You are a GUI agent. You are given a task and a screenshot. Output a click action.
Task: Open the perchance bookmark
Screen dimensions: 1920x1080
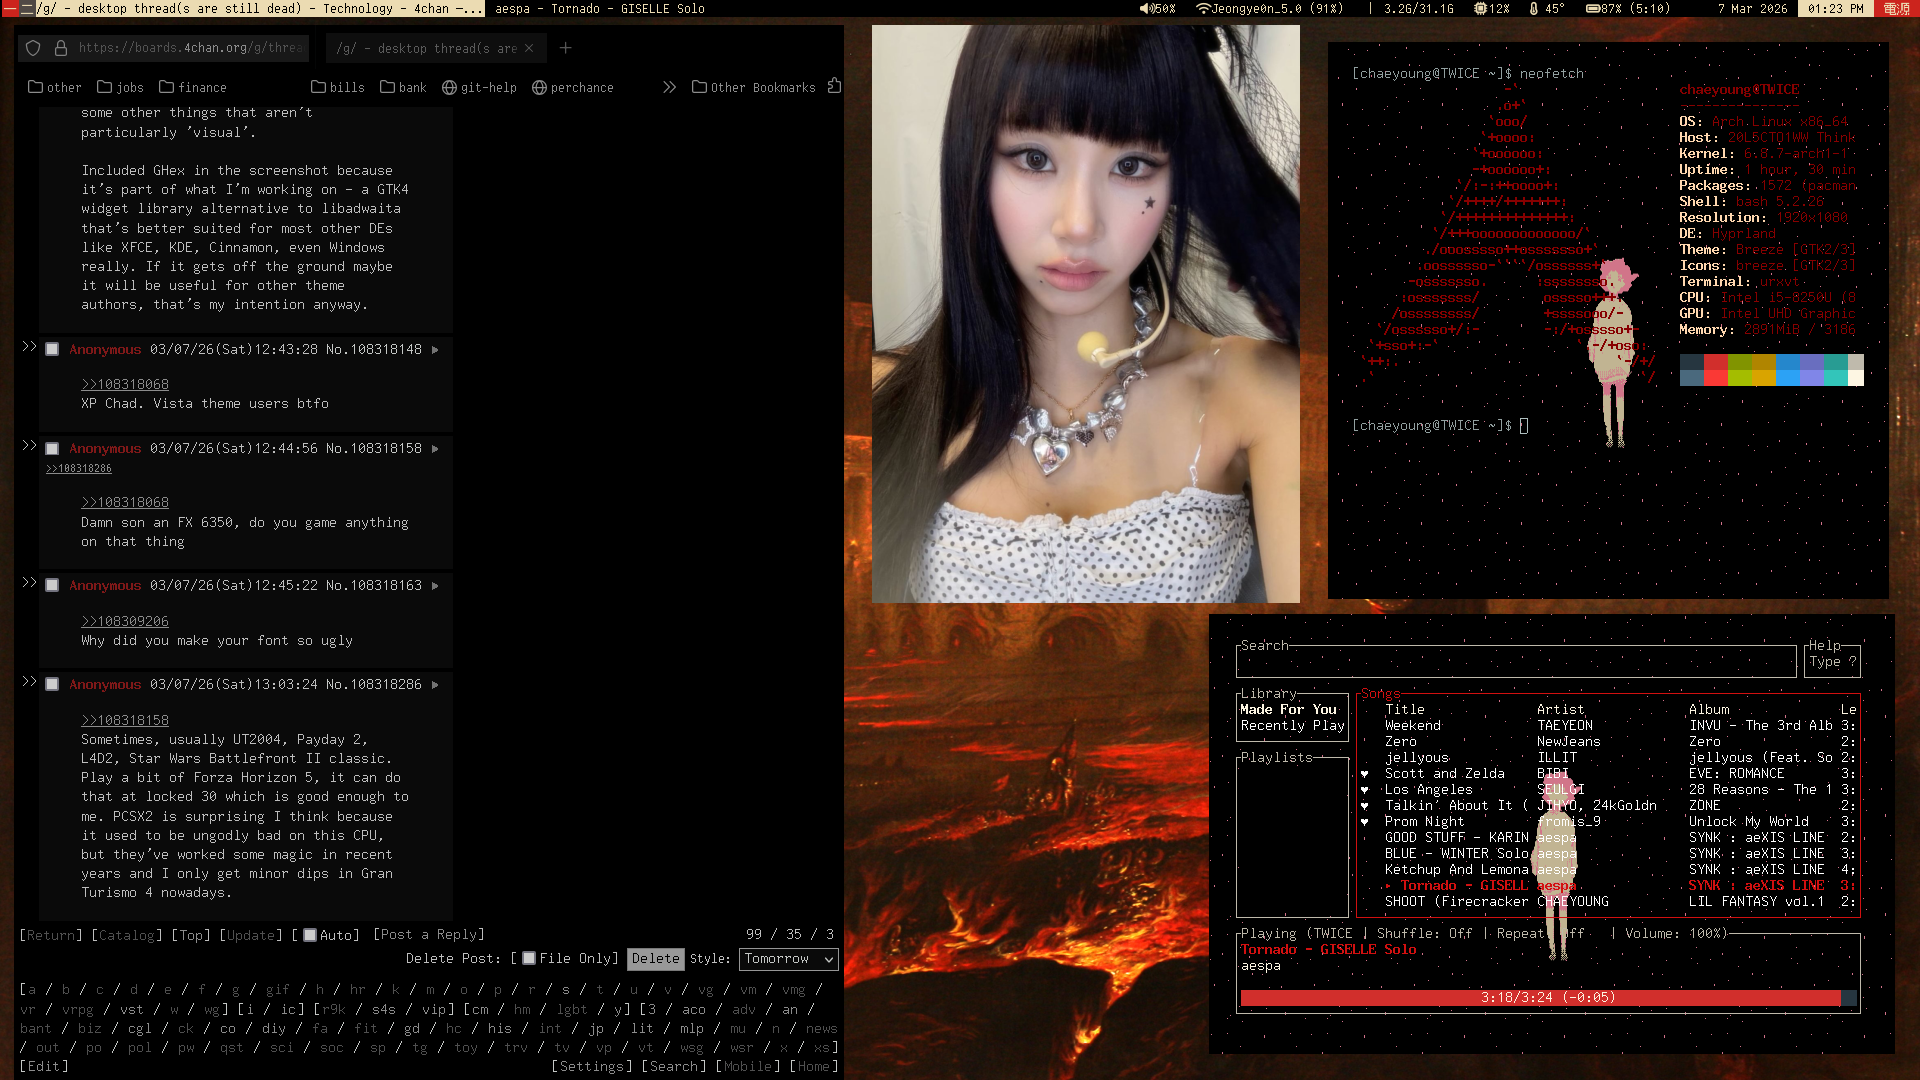click(573, 88)
